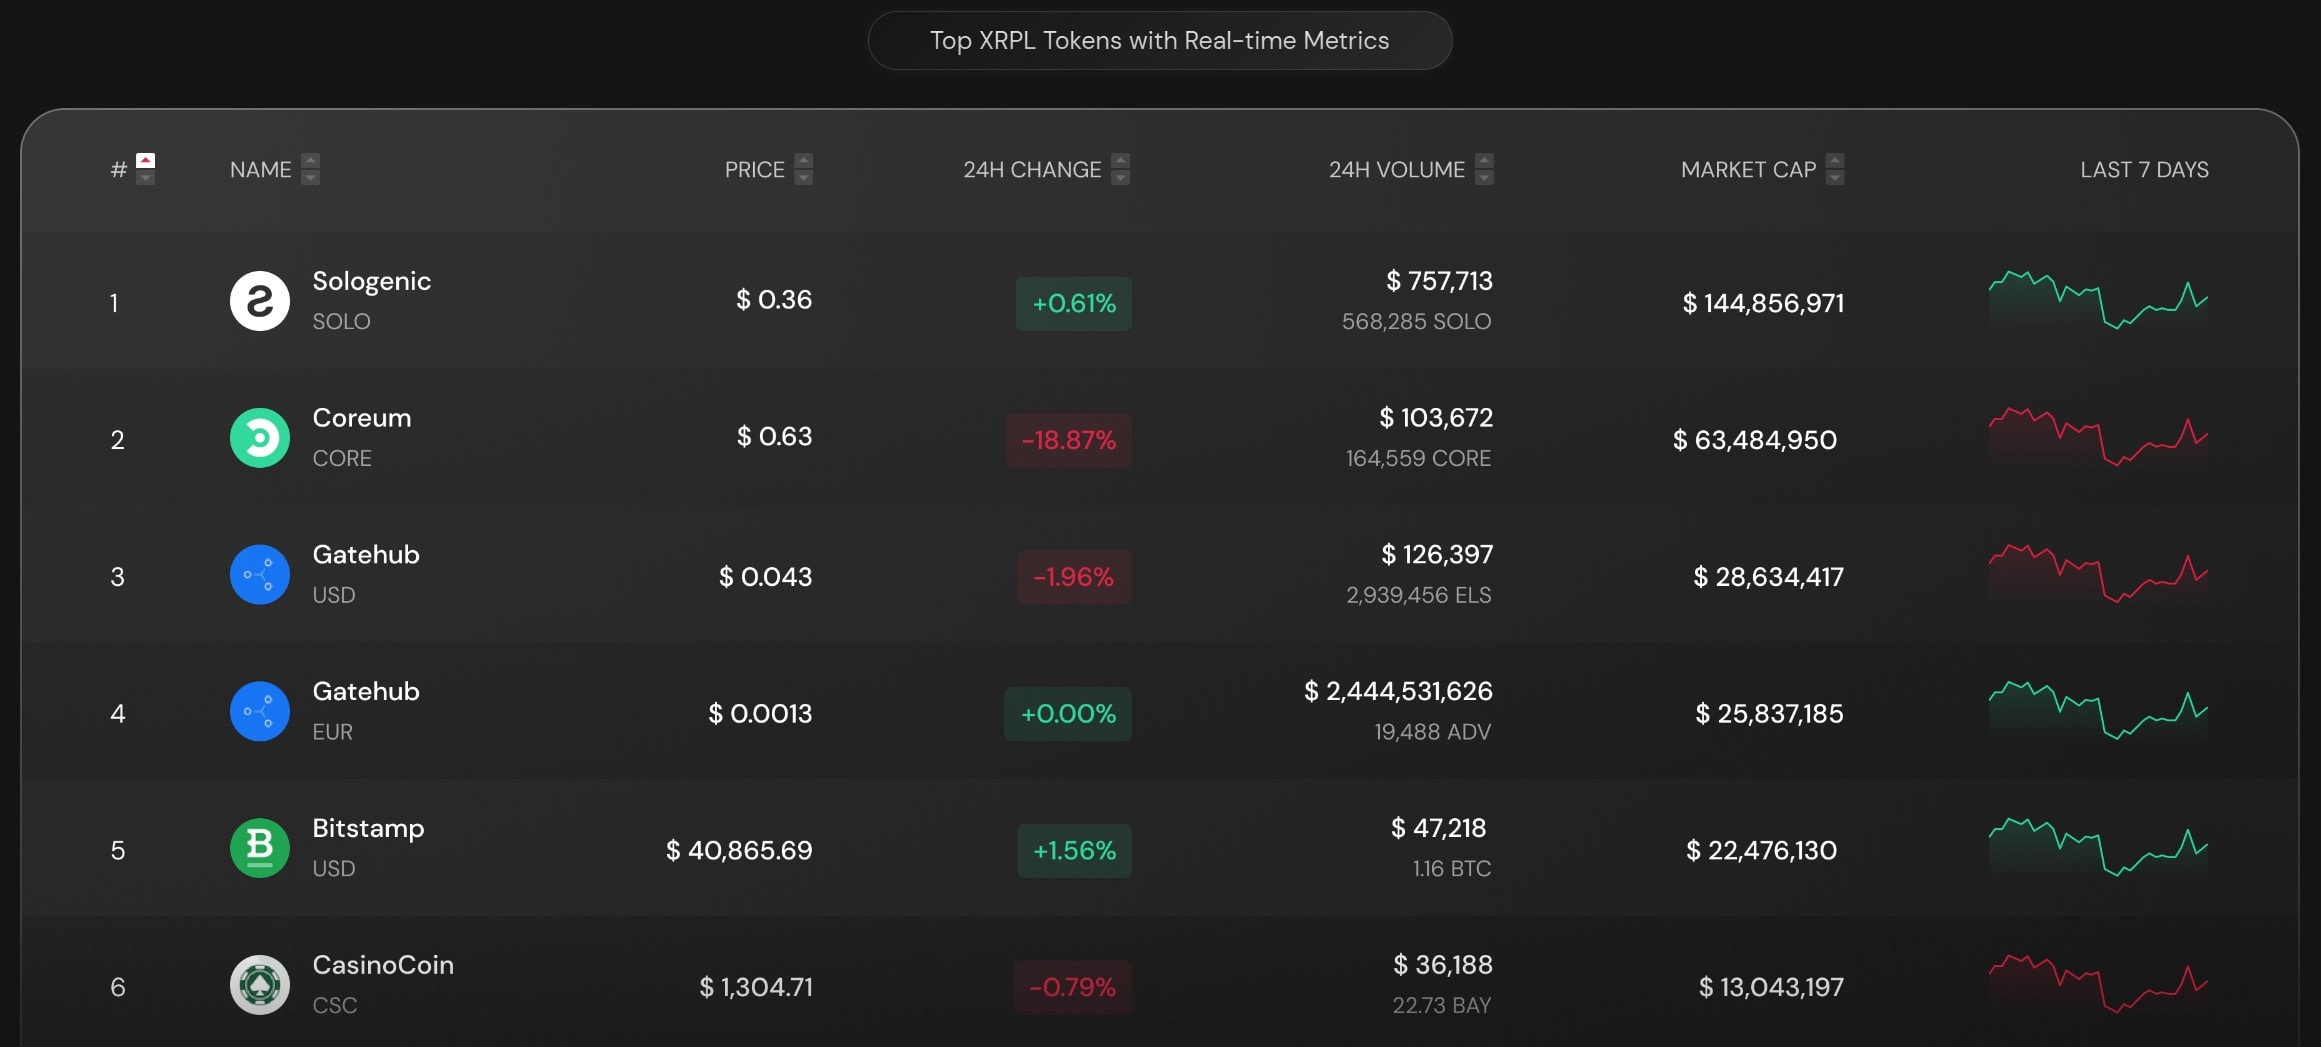
Task: View Bitstamp's last 7 days sparkline
Action: (2098, 848)
